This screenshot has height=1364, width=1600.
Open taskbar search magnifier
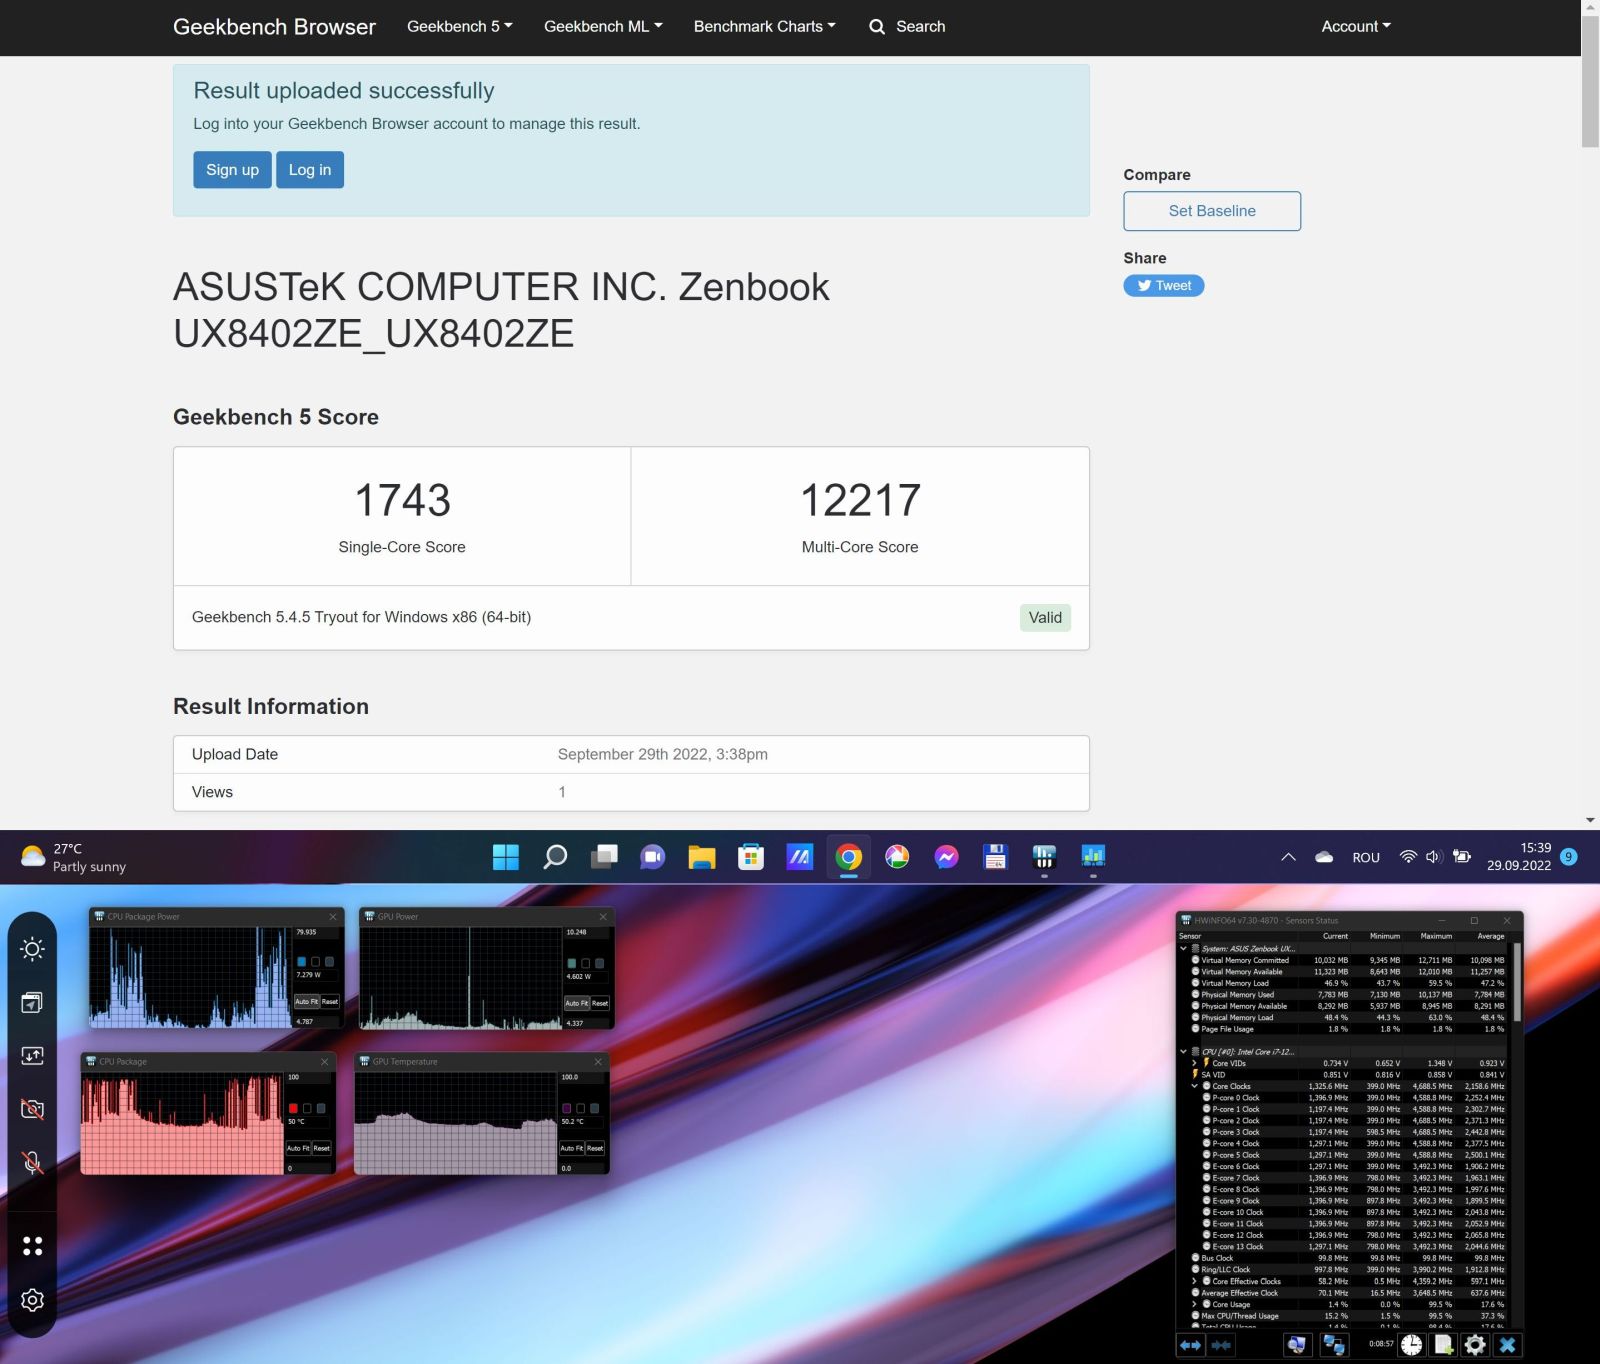[555, 857]
